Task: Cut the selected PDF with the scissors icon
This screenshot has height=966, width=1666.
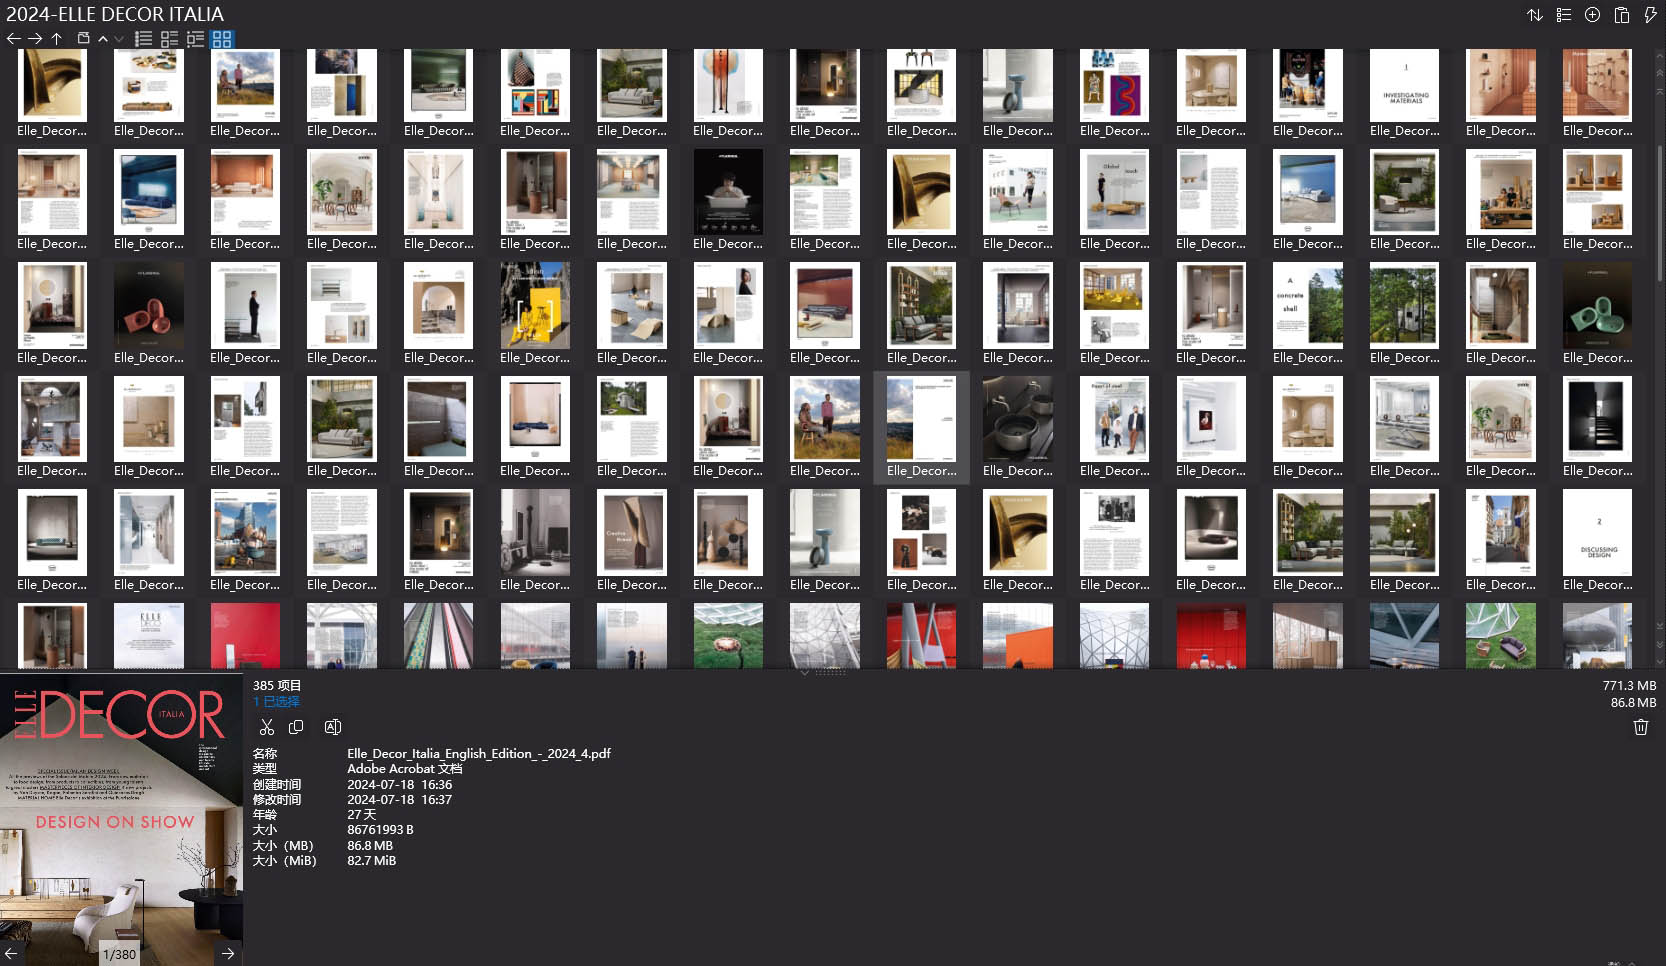Action: [x=266, y=727]
